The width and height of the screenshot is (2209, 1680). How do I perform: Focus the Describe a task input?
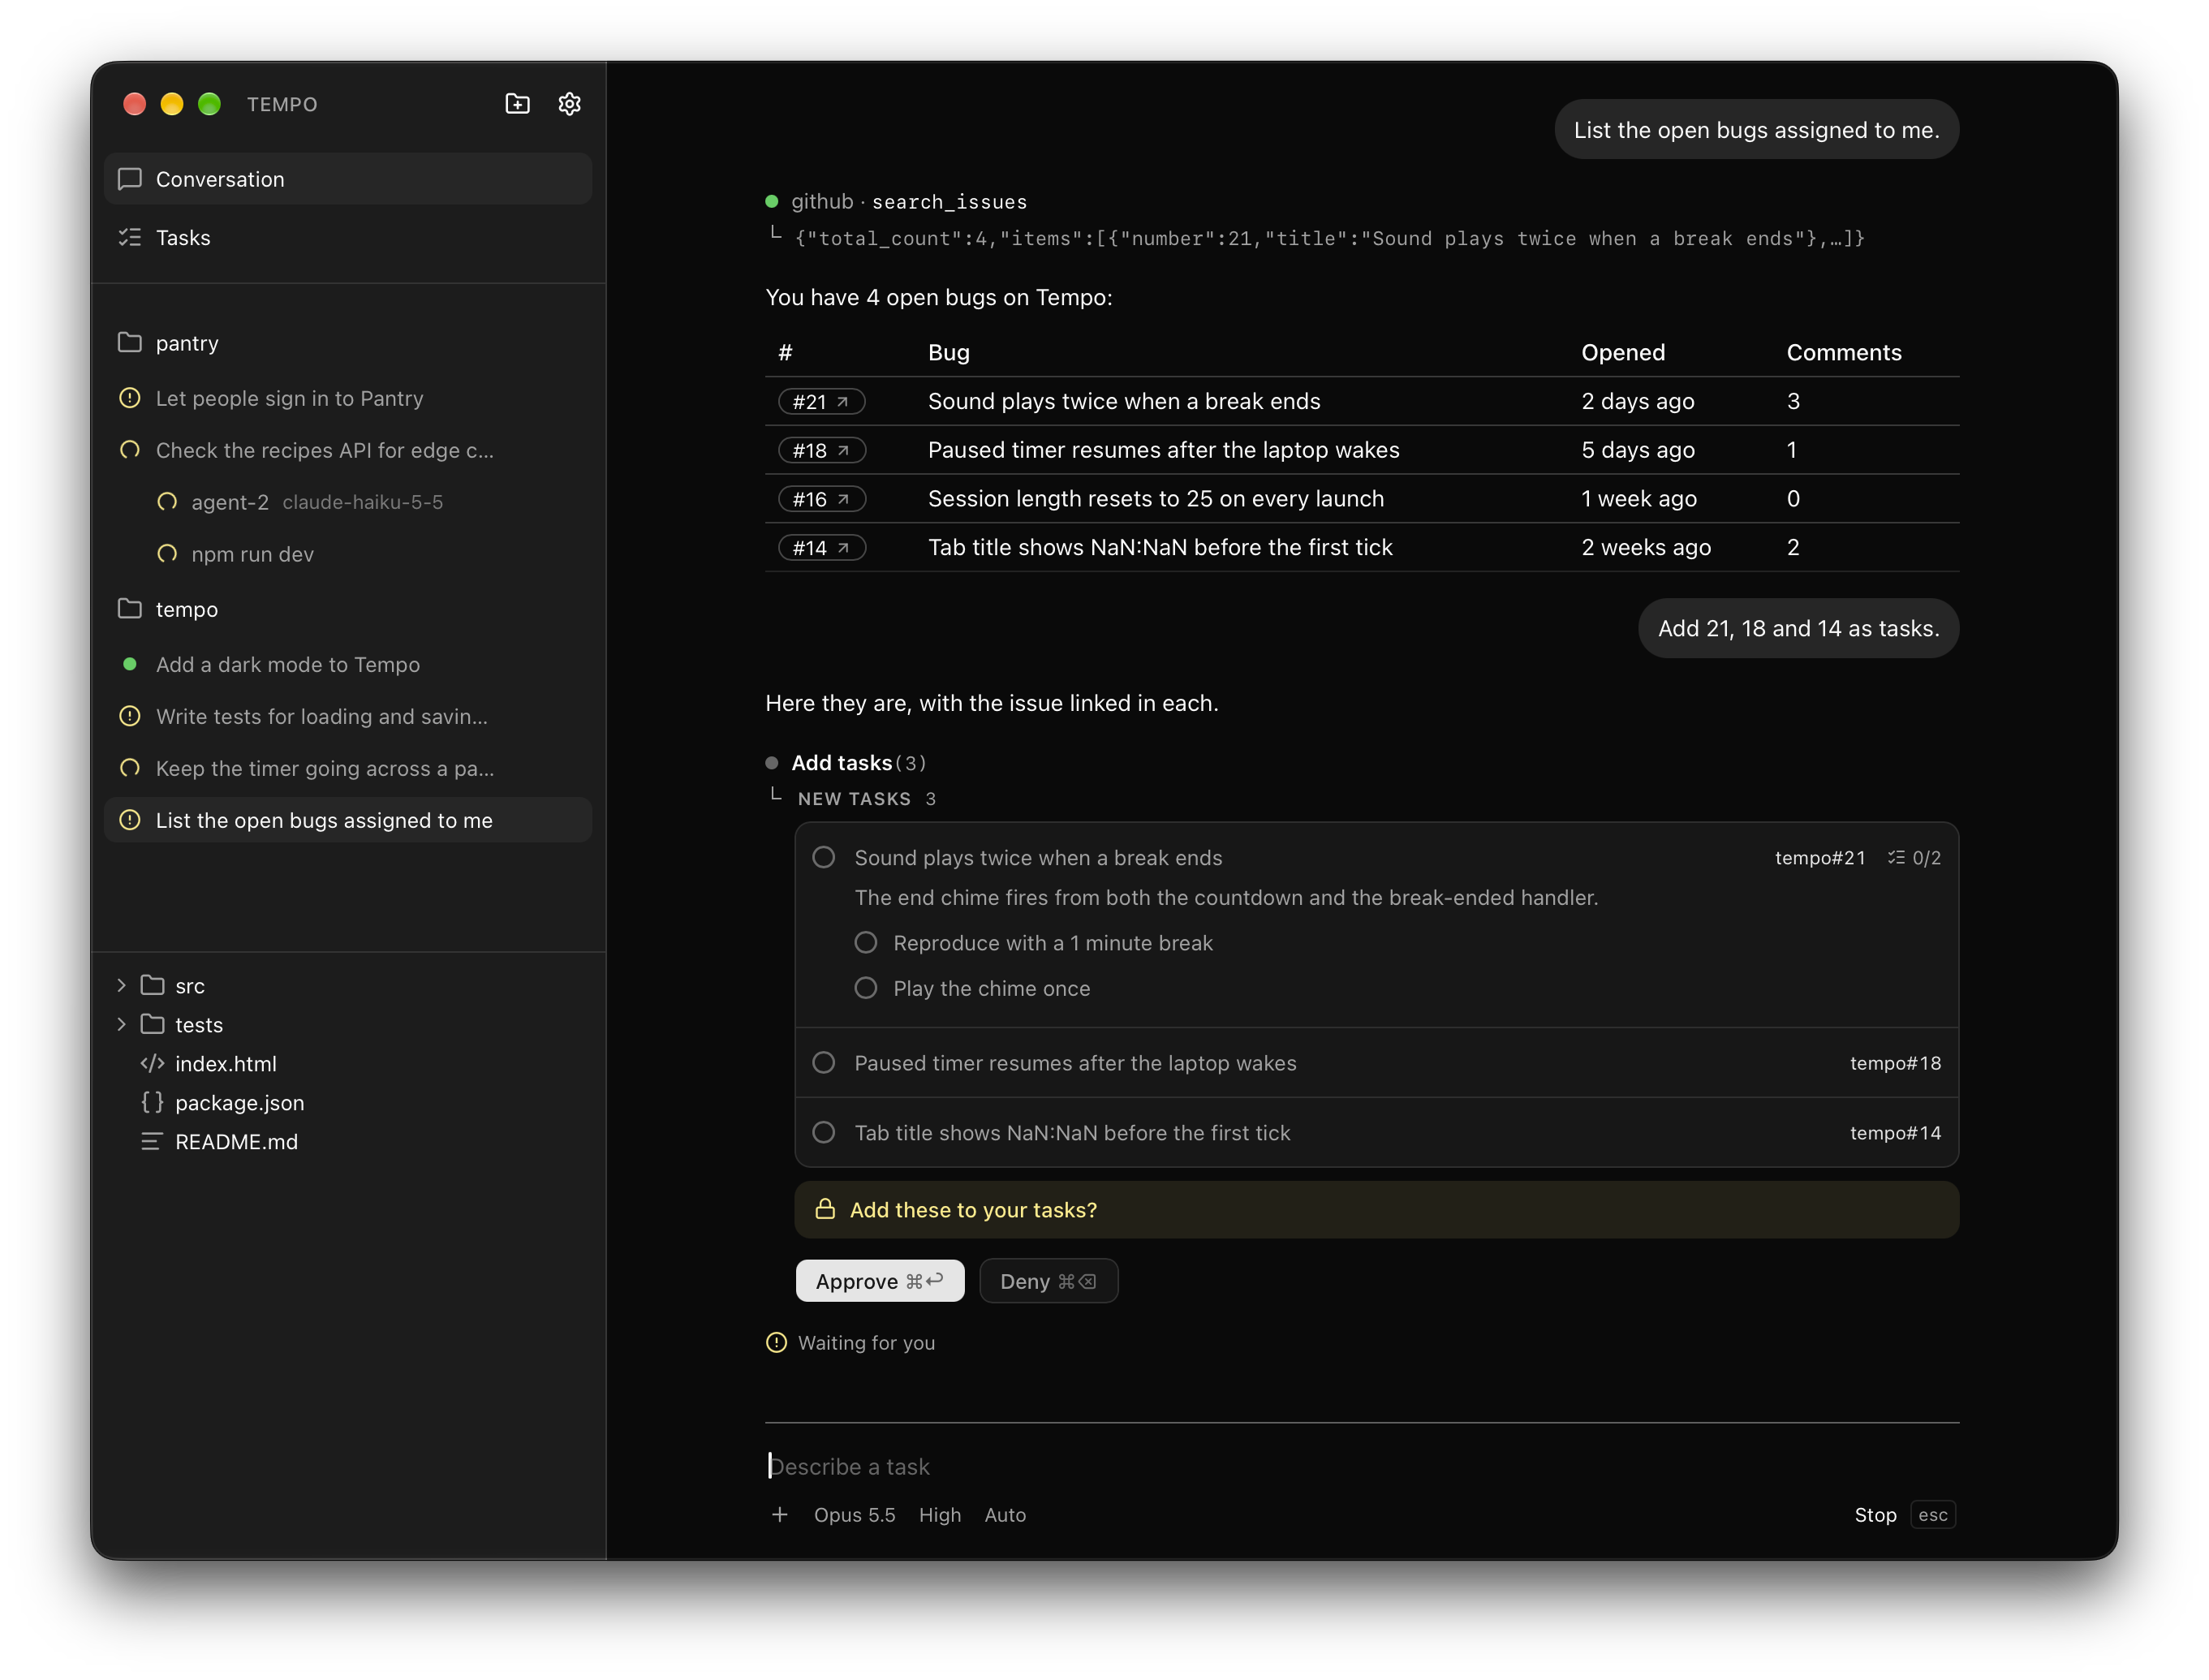1361,1466
